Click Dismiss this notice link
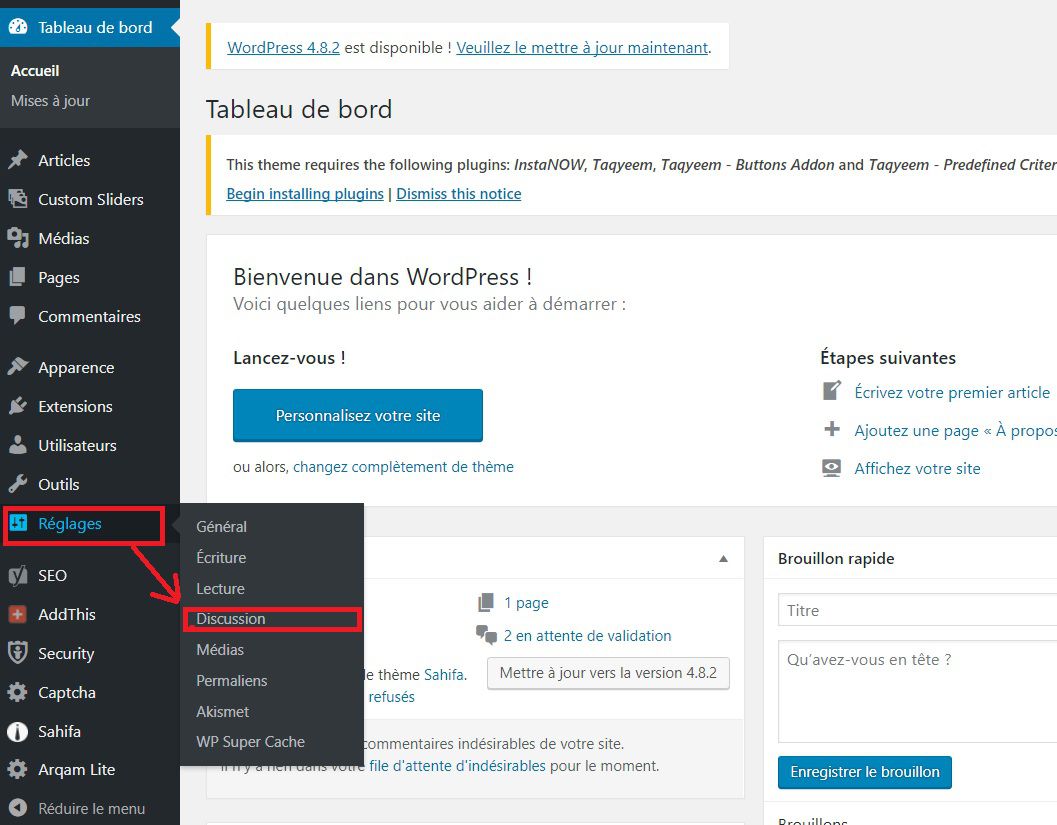 tap(458, 193)
